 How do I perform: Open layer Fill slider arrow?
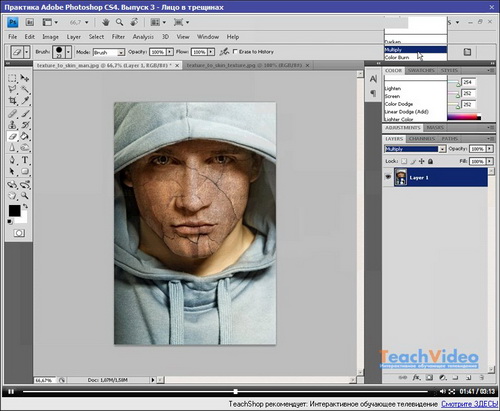tap(490, 161)
